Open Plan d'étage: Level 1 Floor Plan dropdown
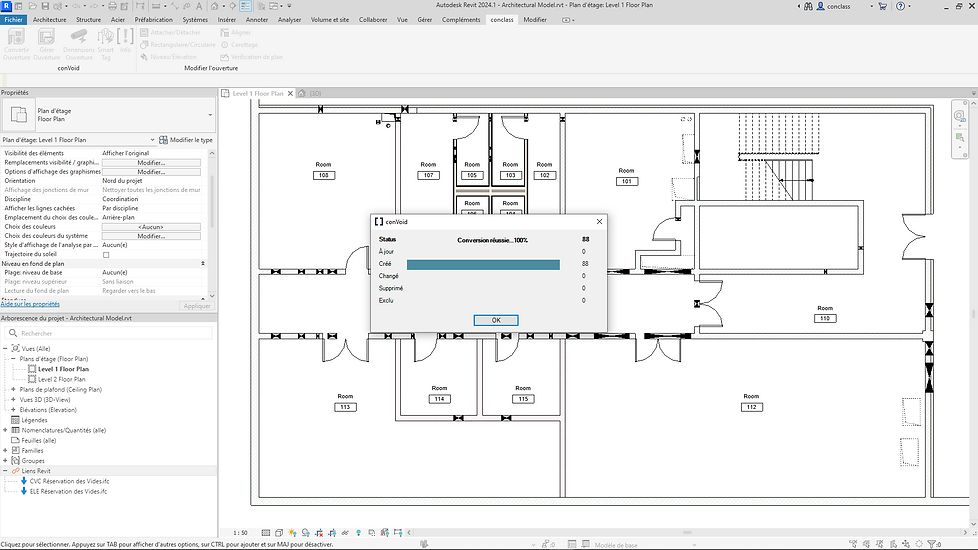Image resolution: width=978 pixels, height=550 pixels. tap(152, 140)
